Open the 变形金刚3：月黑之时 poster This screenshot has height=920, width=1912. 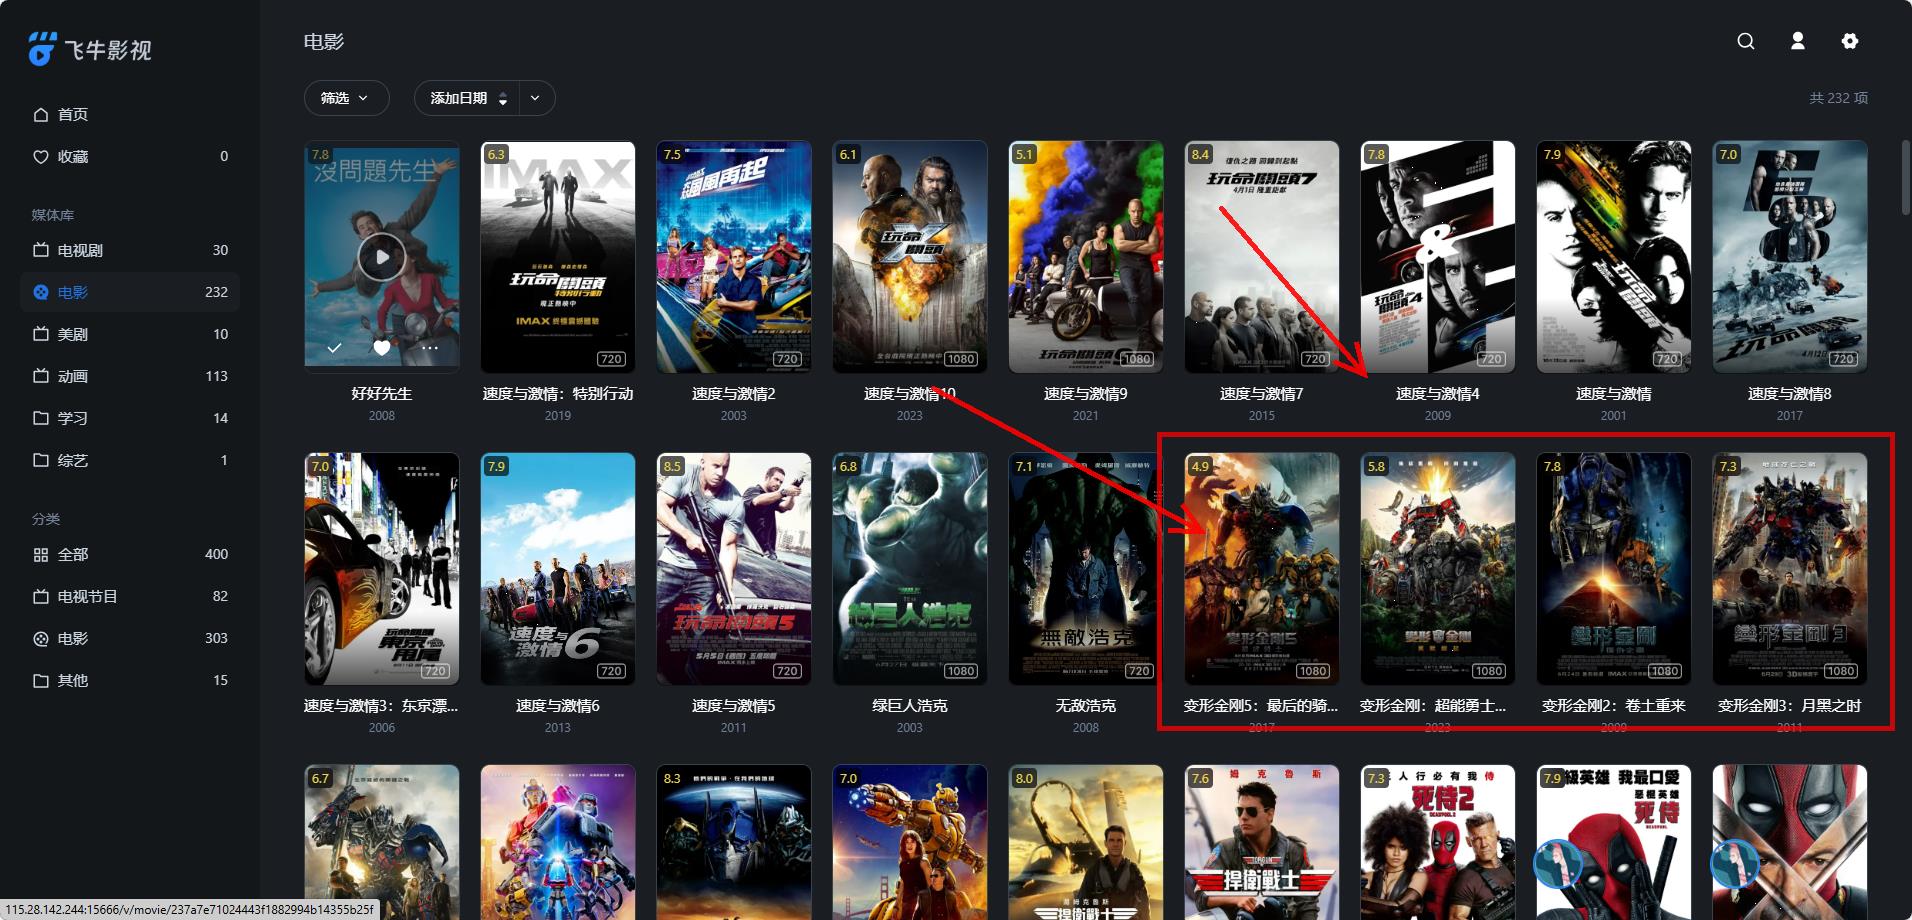(x=1790, y=569)
